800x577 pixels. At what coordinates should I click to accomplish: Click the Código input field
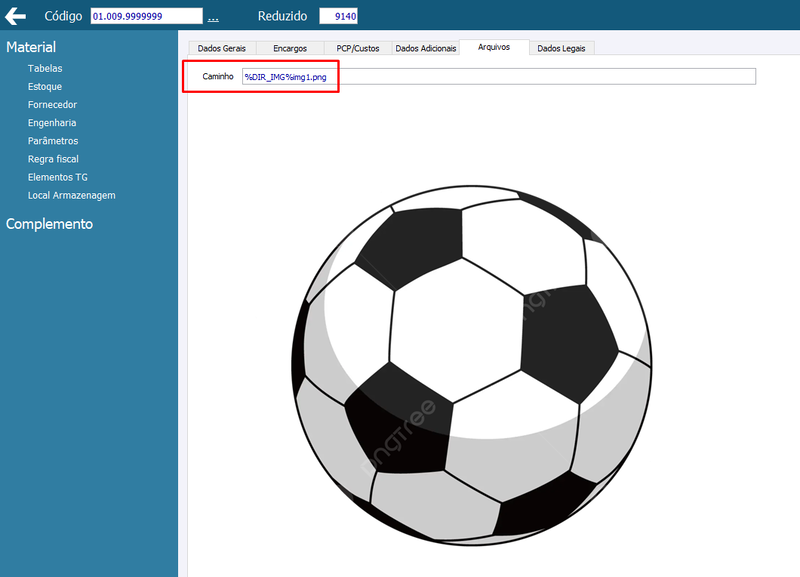pyautogui.click(x=146, y=16)
